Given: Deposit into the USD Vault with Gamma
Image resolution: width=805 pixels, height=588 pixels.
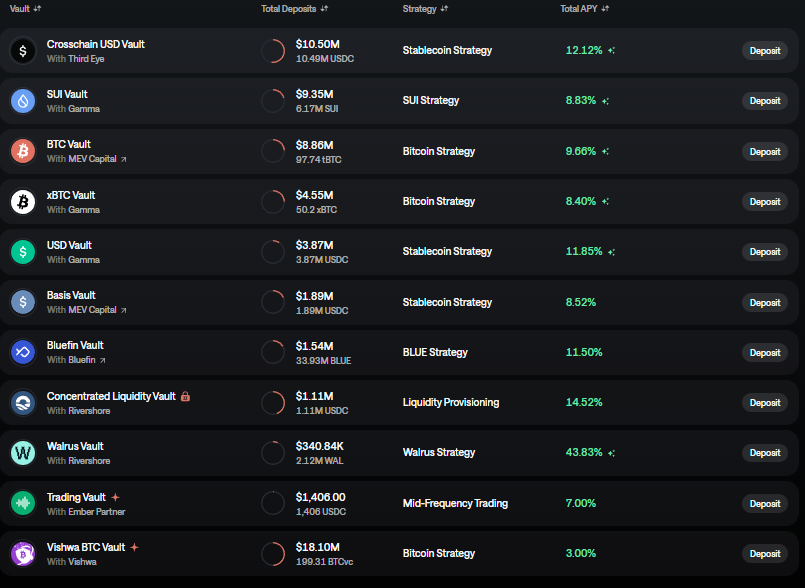Looking at the screenshot, I should 765,252.
